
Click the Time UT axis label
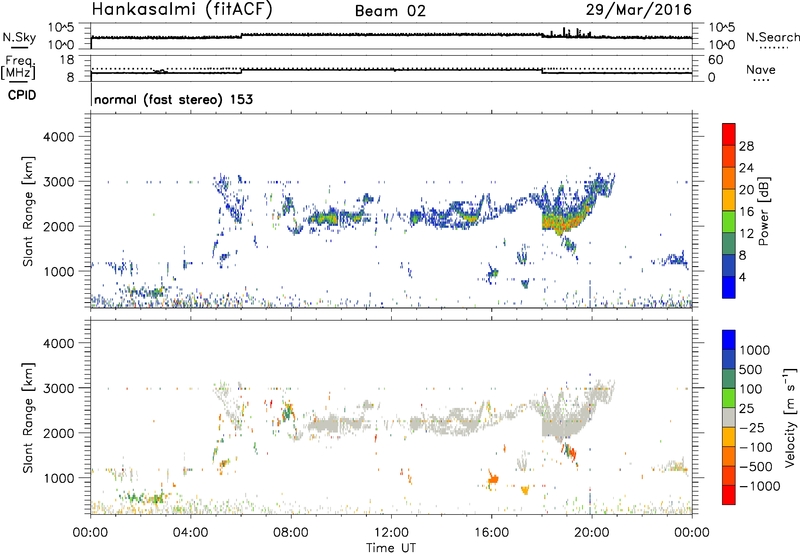391,548
